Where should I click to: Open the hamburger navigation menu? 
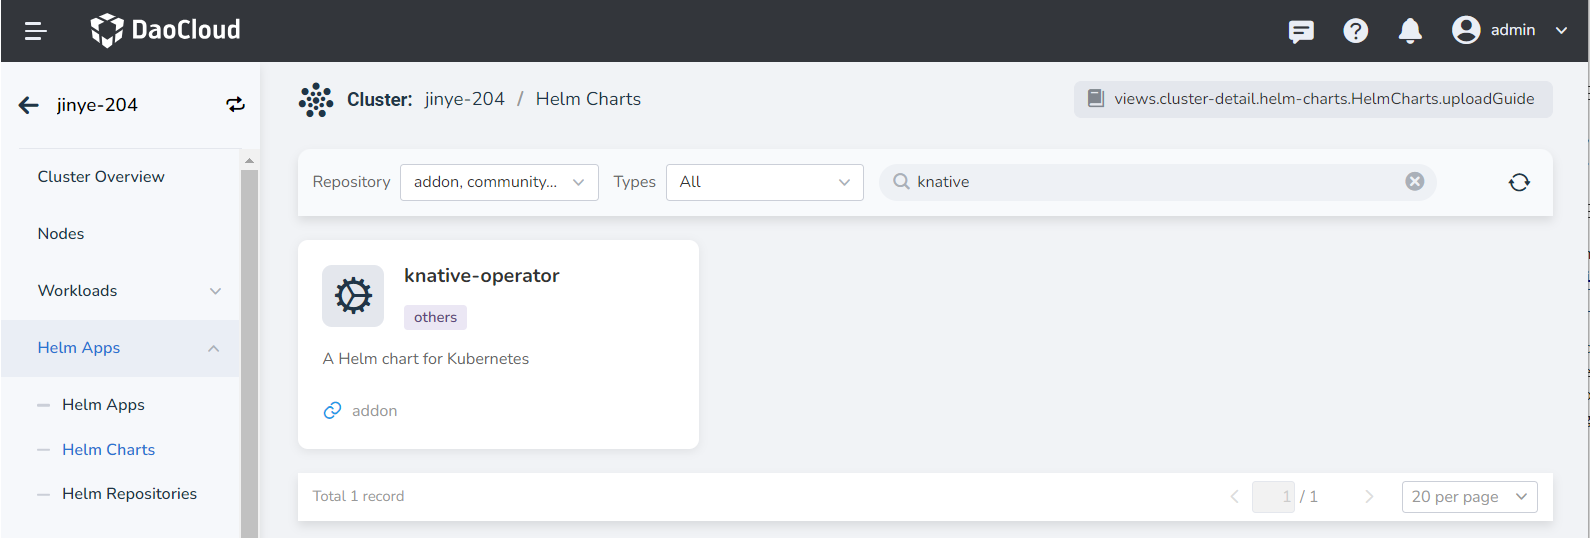point(36,31)
